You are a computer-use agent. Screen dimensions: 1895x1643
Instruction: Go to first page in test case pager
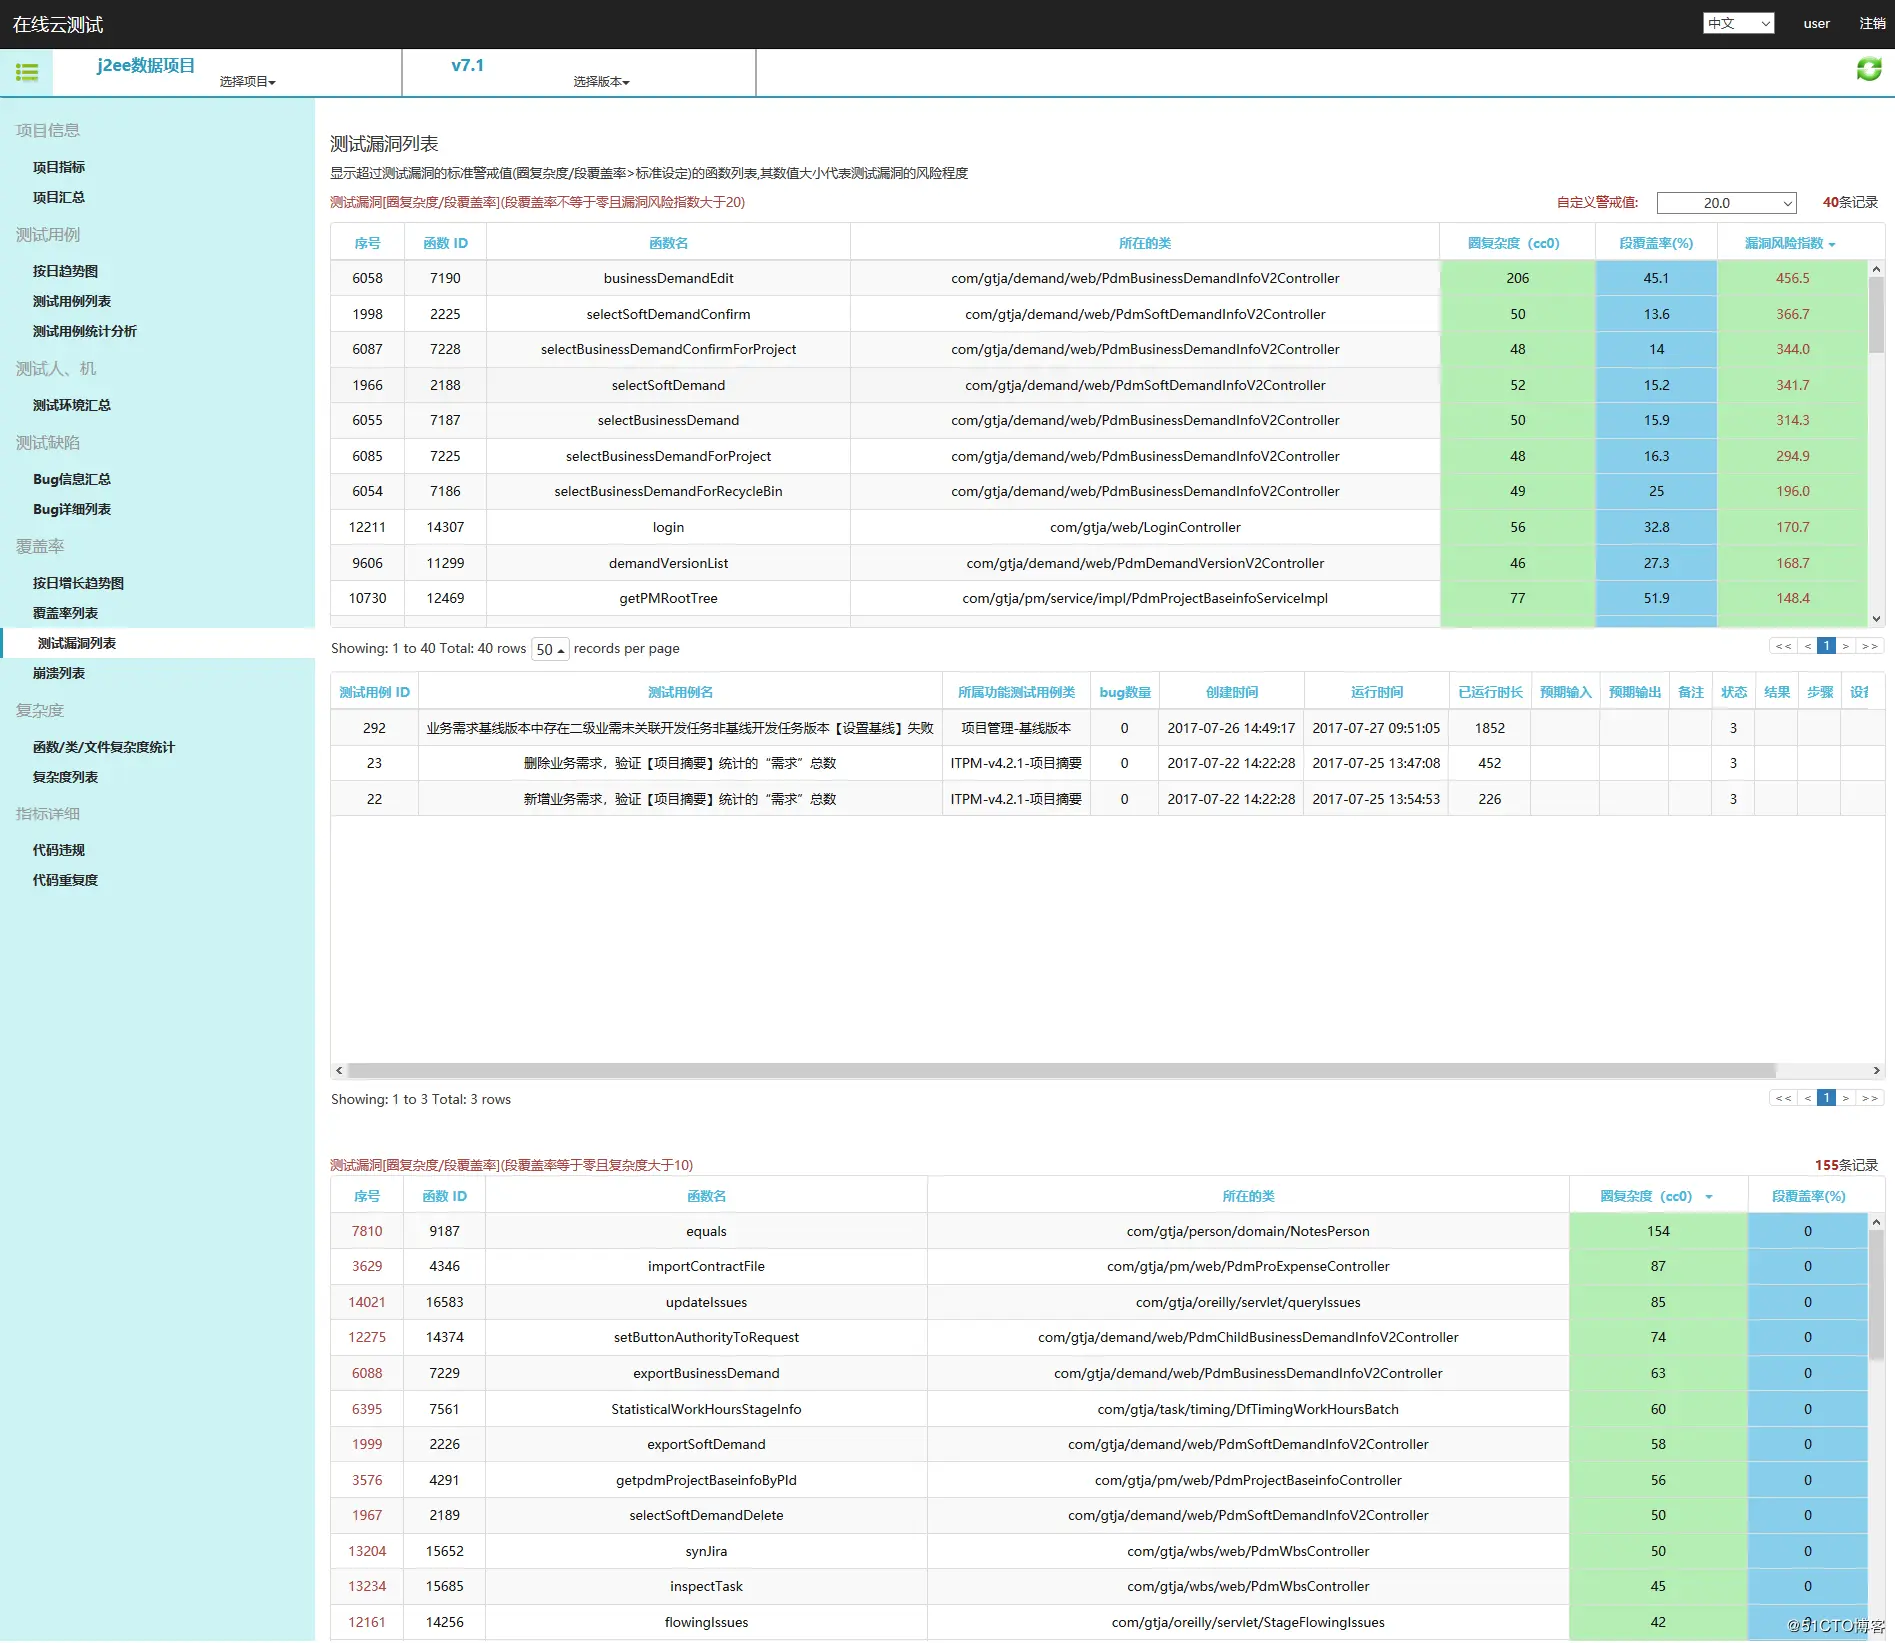click(1783, 1098)
